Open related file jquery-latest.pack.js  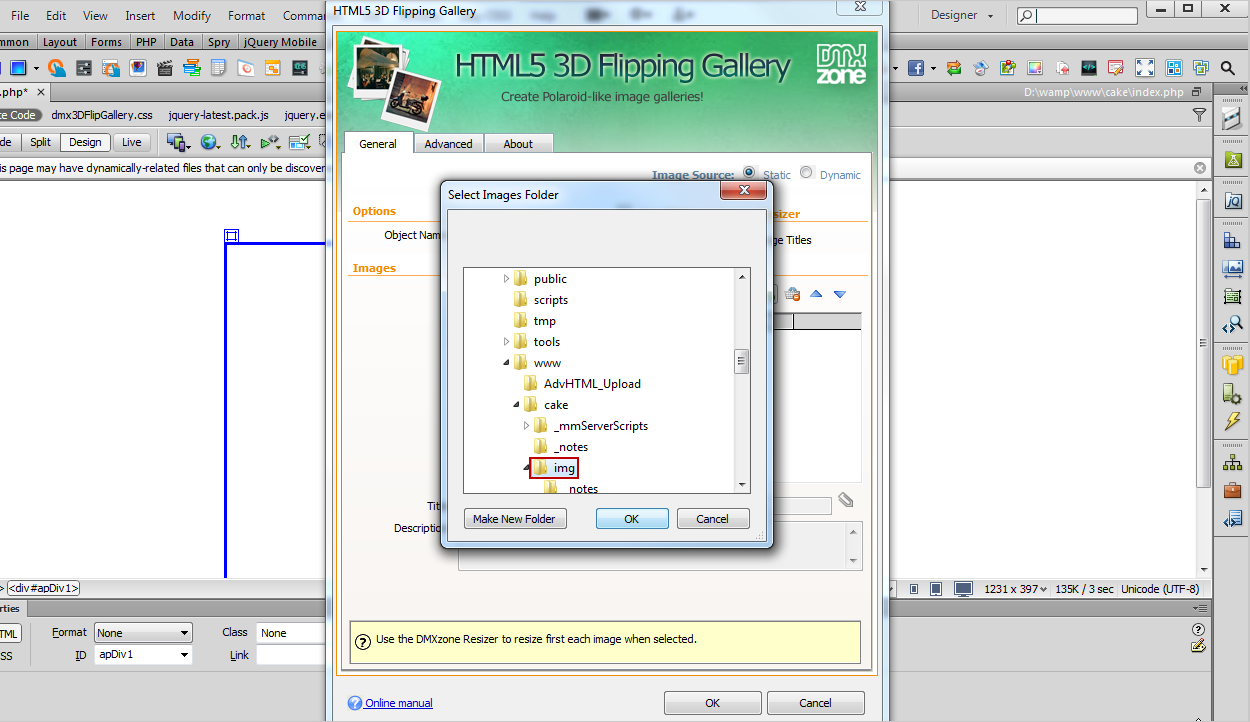tap(218, 115)
